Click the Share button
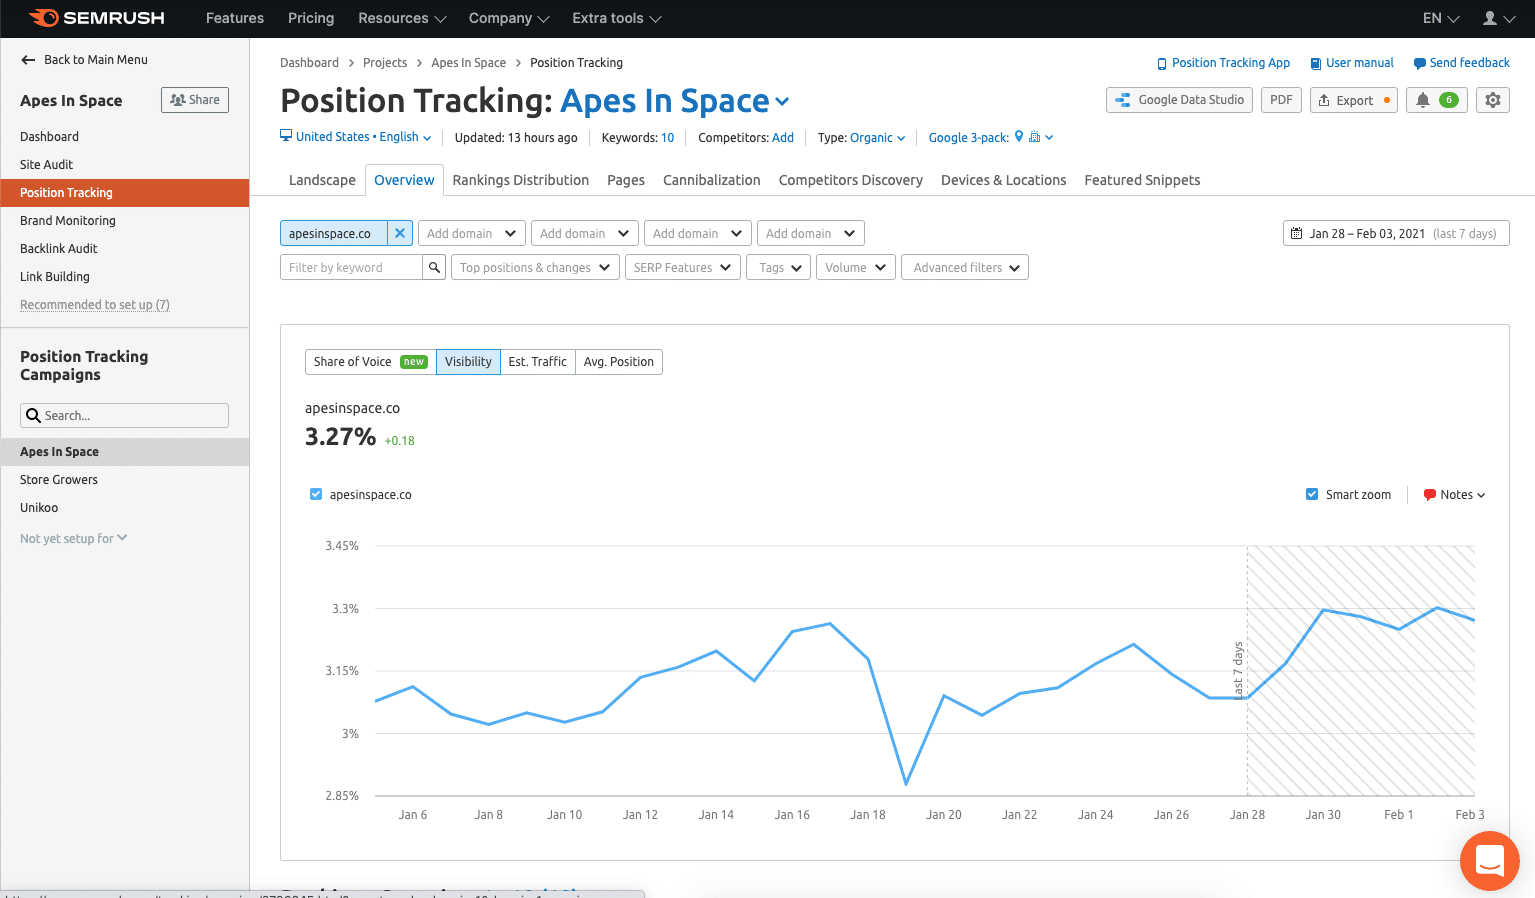Screen dimensions: 1535x898 click(x=195, y=100)
